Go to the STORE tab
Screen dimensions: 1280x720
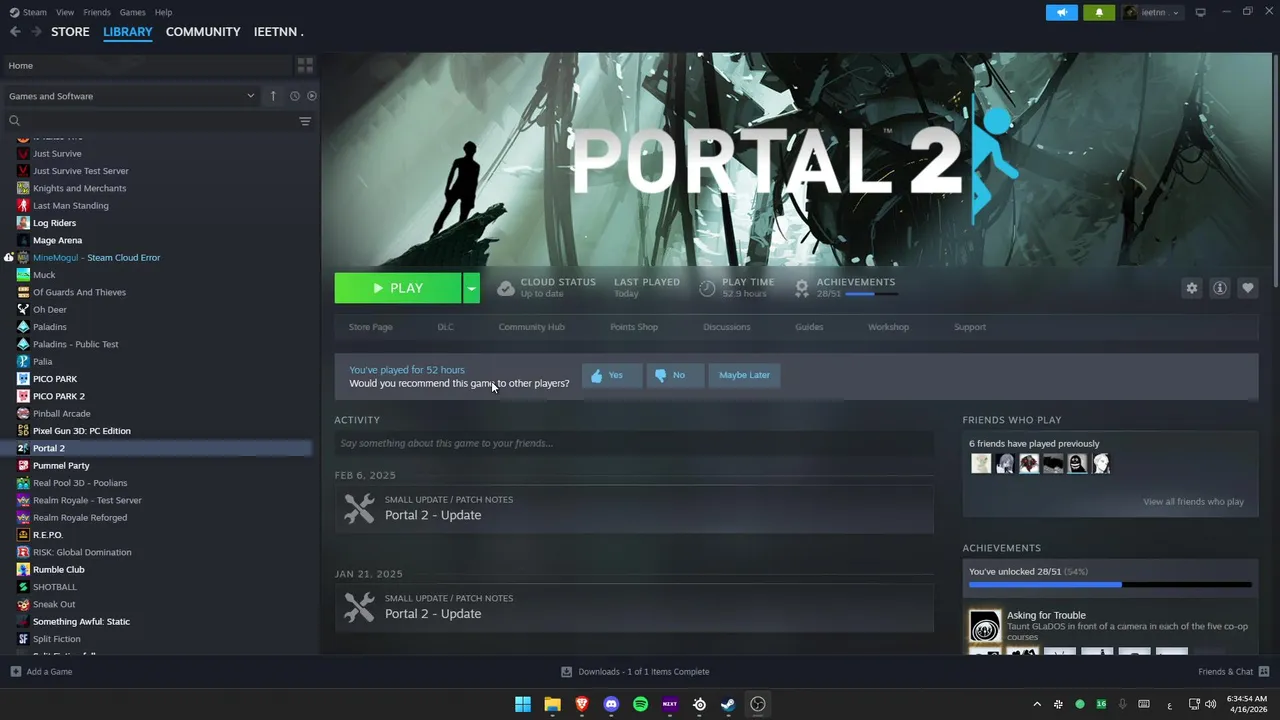point(70,32)
